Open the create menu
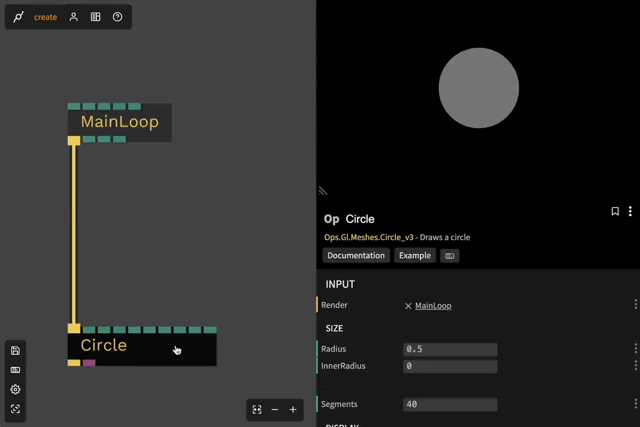The width and height of the screenshot is (640, 427). point(45,17)
